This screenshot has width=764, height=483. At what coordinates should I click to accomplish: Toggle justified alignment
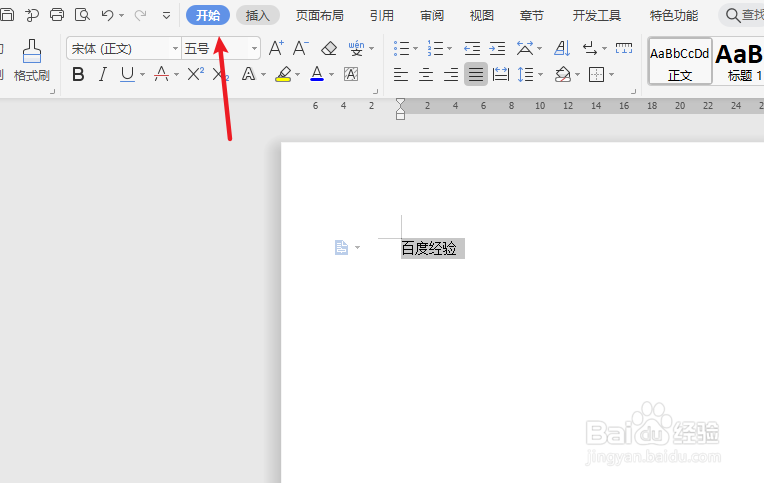[x=476, y=75]
